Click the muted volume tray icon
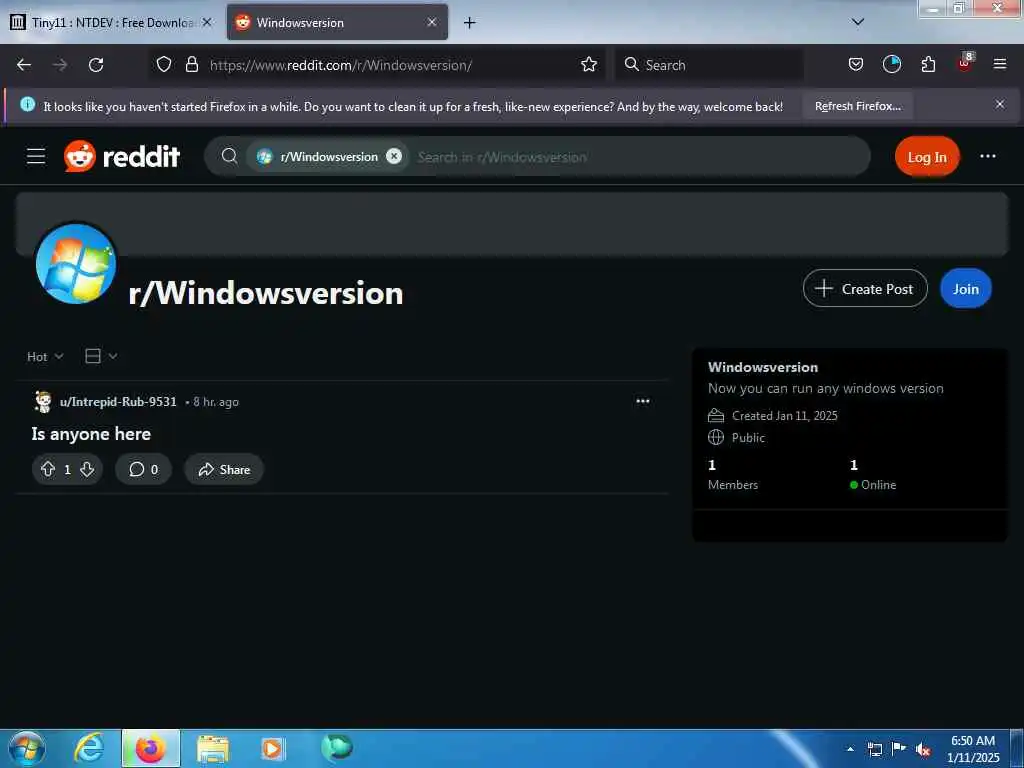The width and height of the screenshot is (1024, 768). (923, 749)
